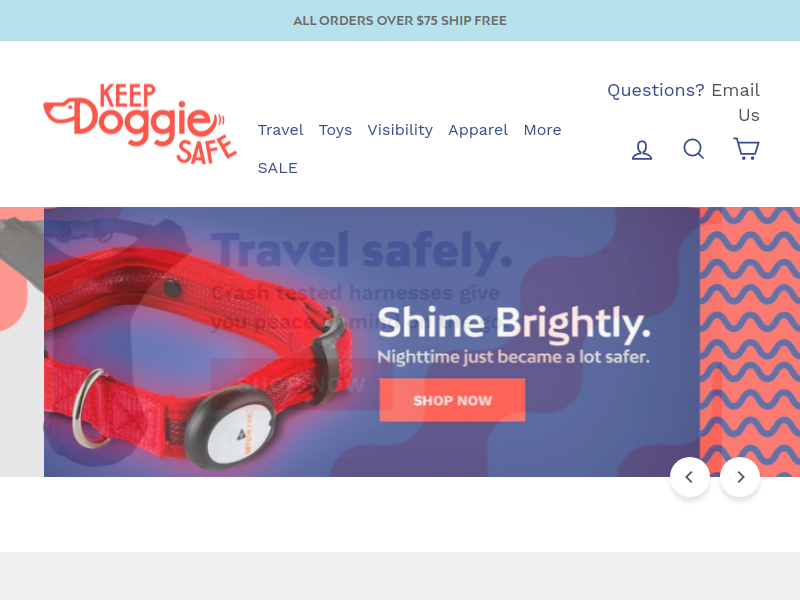Click the Questions? Email Us link
800x600 pixels.
point(683,102)
